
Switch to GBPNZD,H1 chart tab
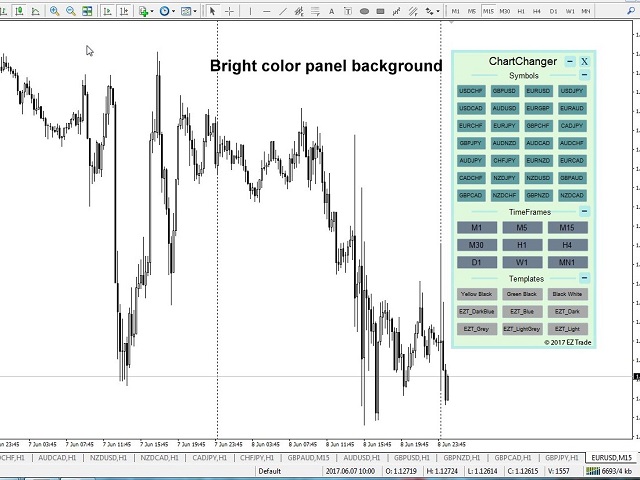(x=462, y=458)
